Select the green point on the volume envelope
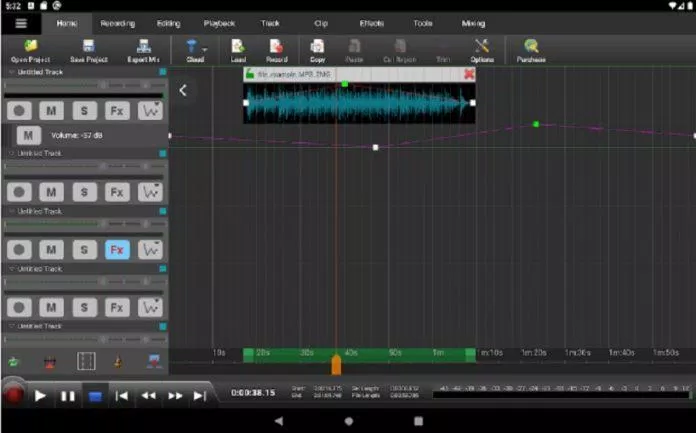The width and height of the screenshot is (696, 433). pos(536,124)
